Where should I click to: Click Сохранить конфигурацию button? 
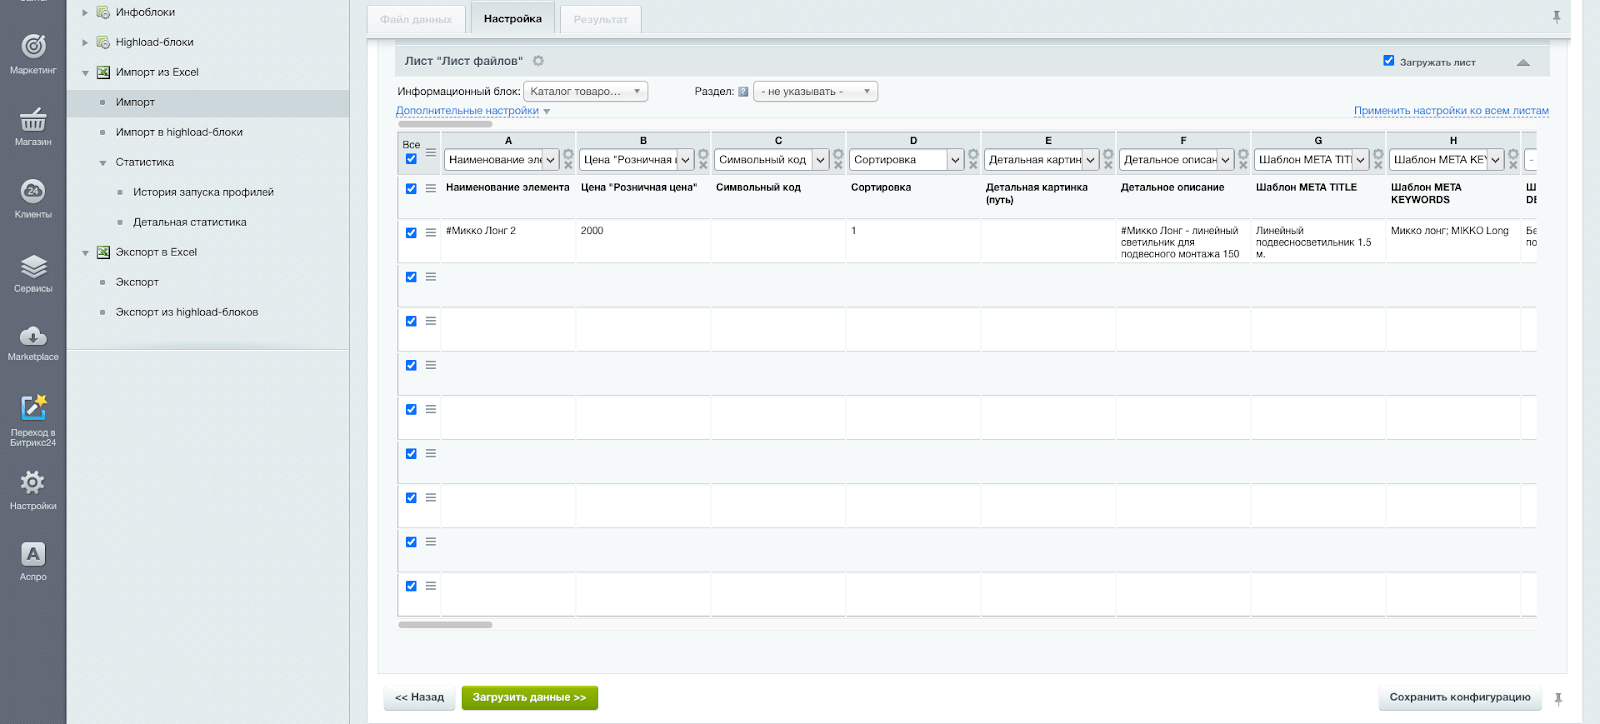1460,697
